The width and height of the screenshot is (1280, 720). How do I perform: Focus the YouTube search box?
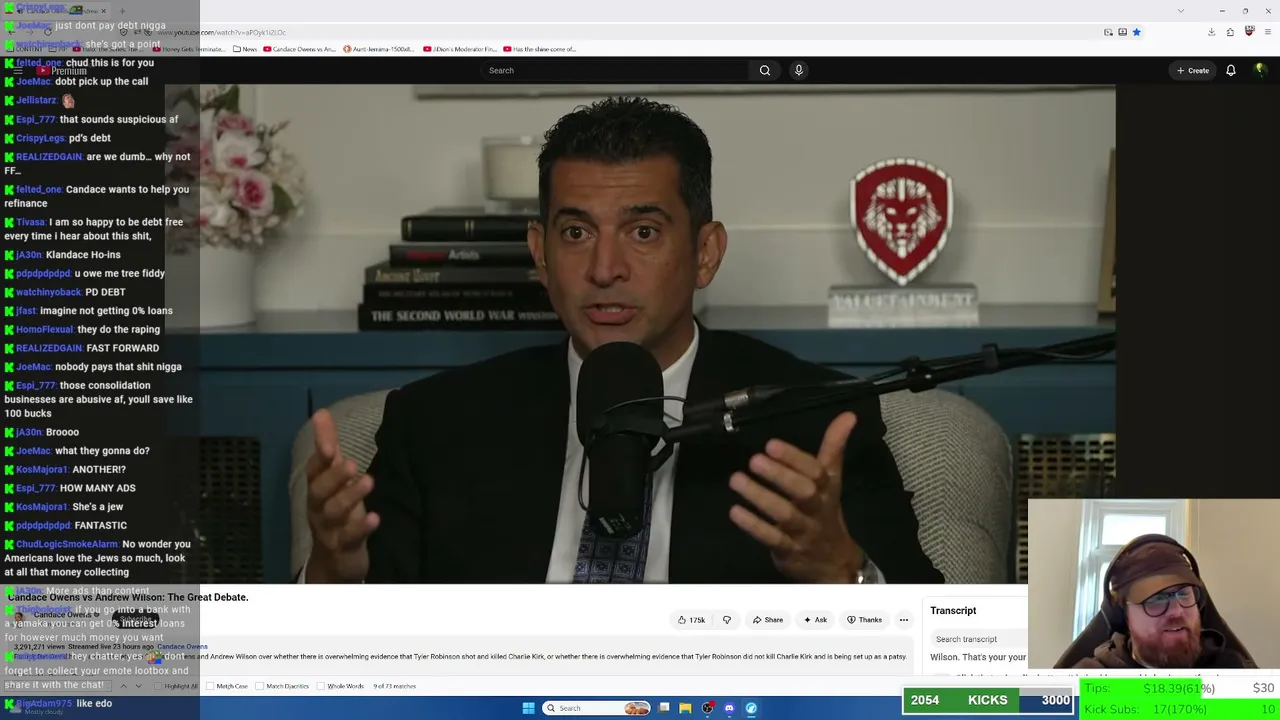tap(615, 70)
